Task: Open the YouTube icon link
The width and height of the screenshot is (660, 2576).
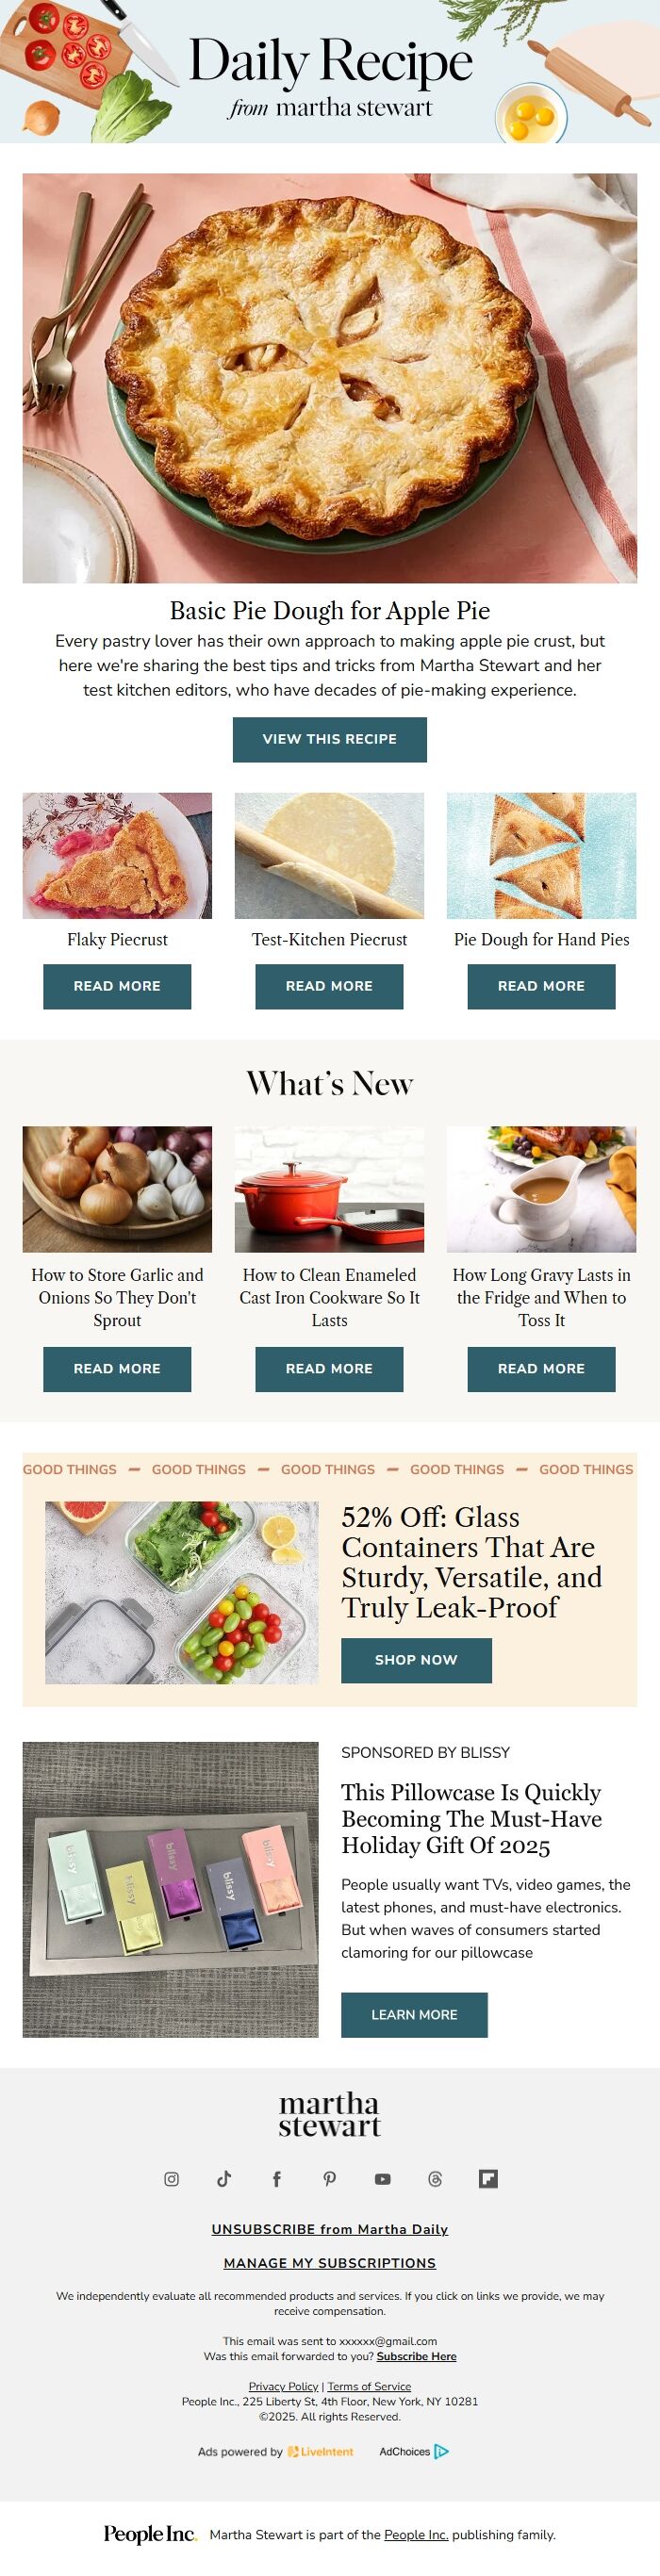Action: (x=382, y=2179)
